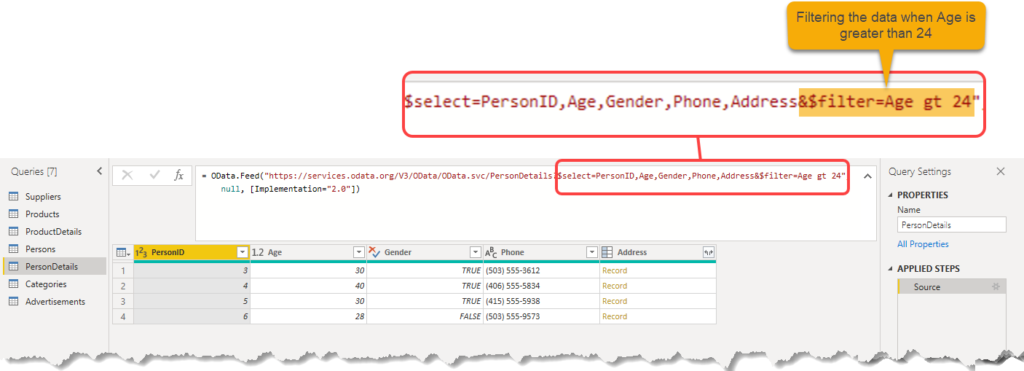
Task: Collapse the APPLIED STEPS section
Action: 891,269
